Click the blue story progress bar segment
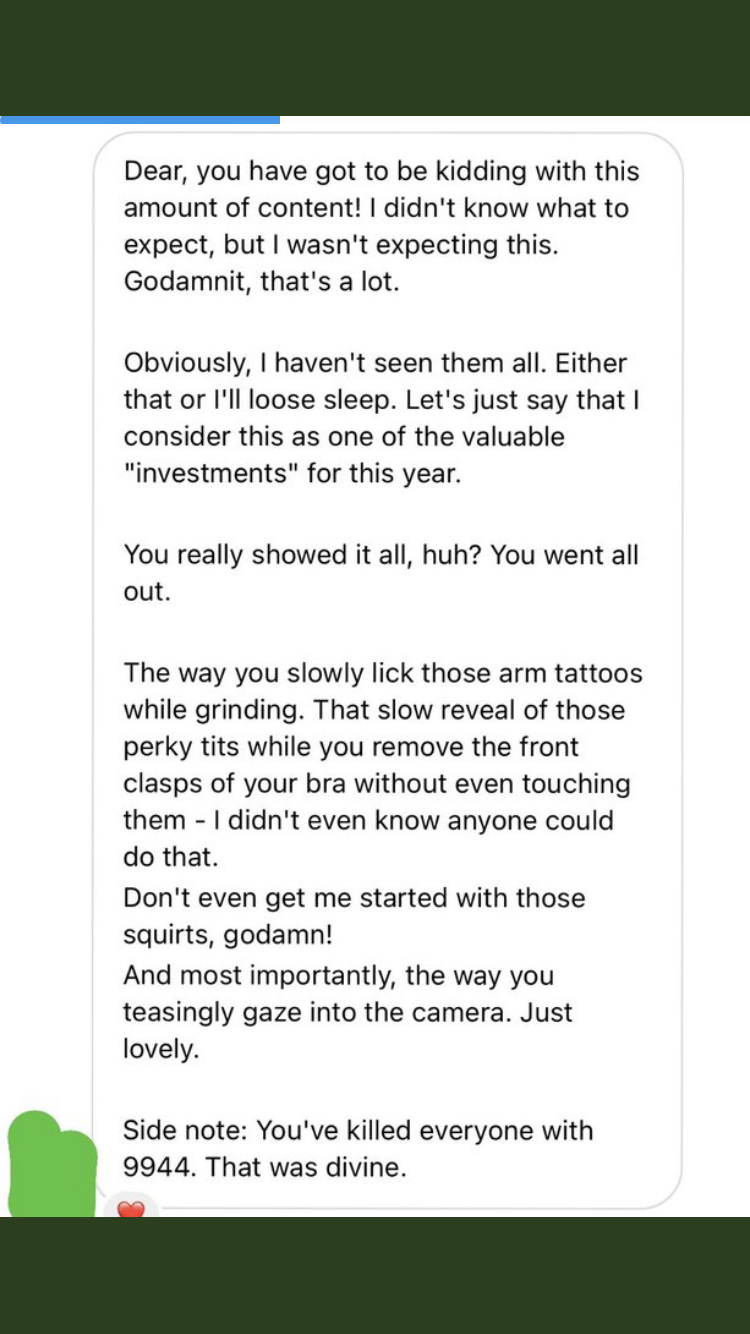Image resolution: width=750 pixels, height=1334 pixels. coord(140,120)
